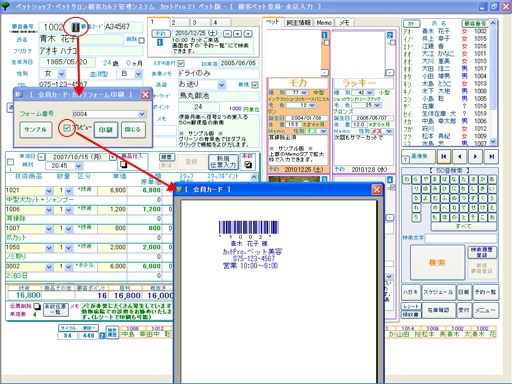Toggle the プレビュー checkbox in print dialog

tap(67, 128)
